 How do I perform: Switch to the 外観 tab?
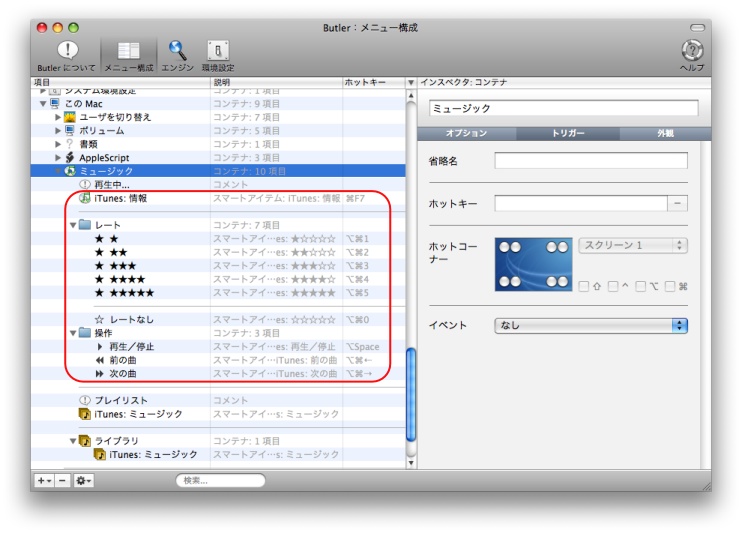point(665,133)
